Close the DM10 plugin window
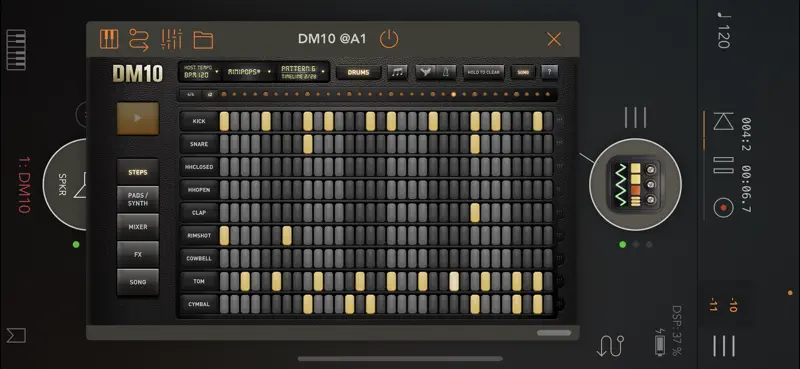Image resolution: width=800 pixels, height=369 pixels. point(554,39)
